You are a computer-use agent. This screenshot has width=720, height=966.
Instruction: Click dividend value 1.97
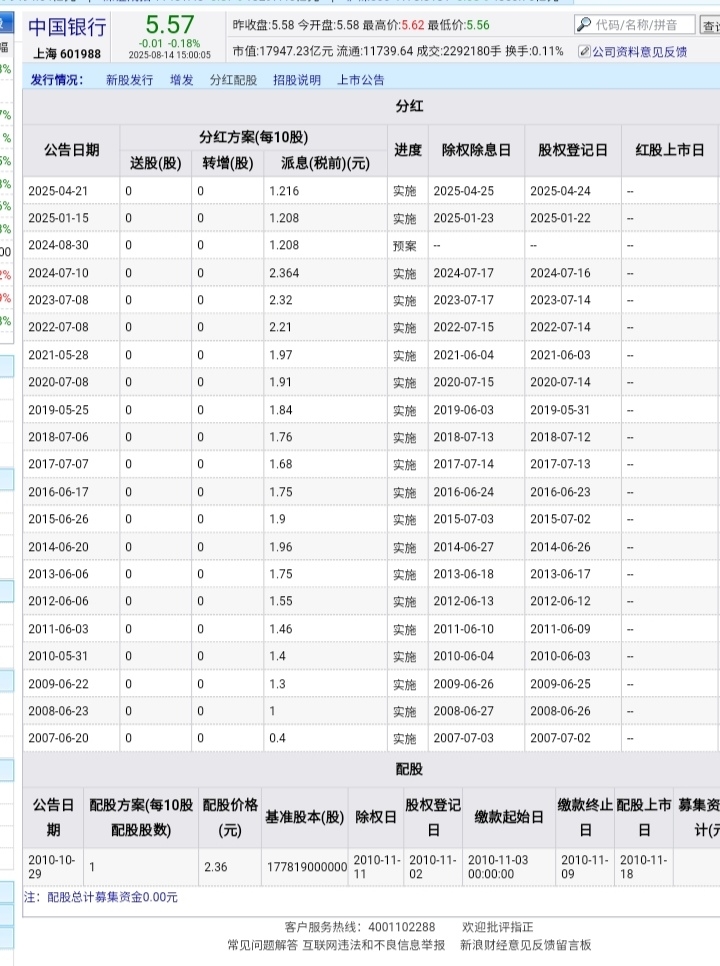(x=280, y=355)
